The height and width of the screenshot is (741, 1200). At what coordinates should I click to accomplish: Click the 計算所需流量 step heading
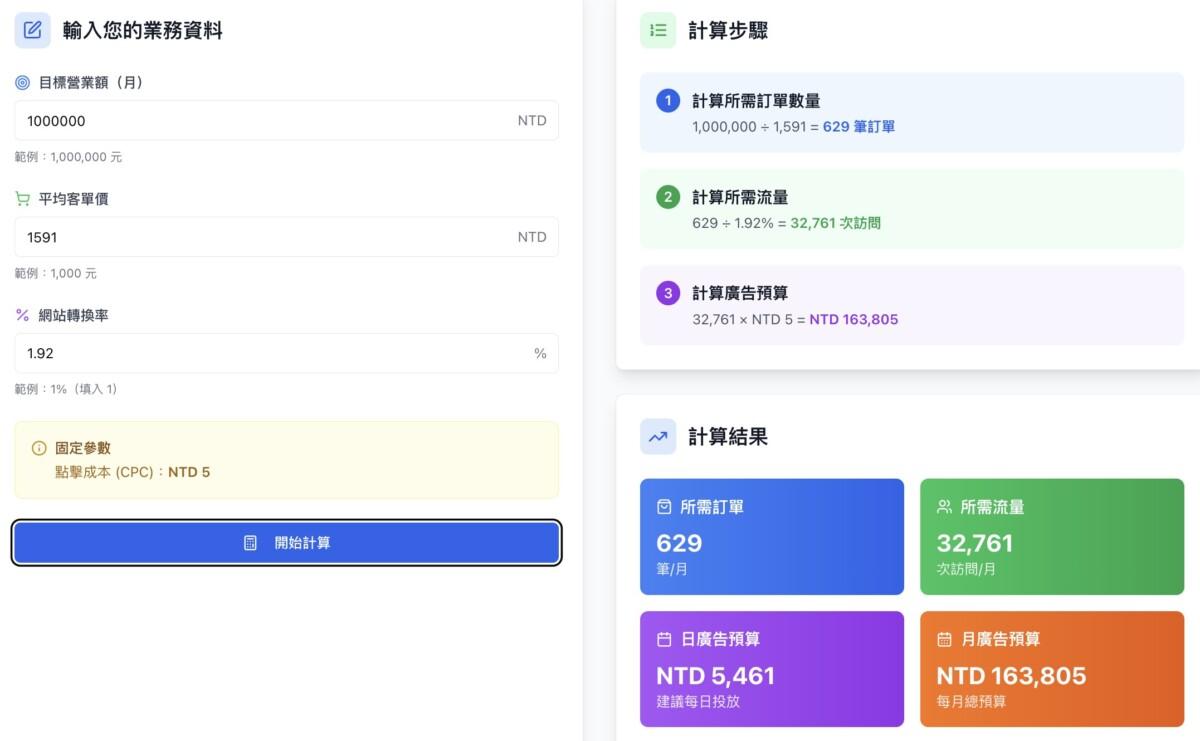[x=740, y=197]
